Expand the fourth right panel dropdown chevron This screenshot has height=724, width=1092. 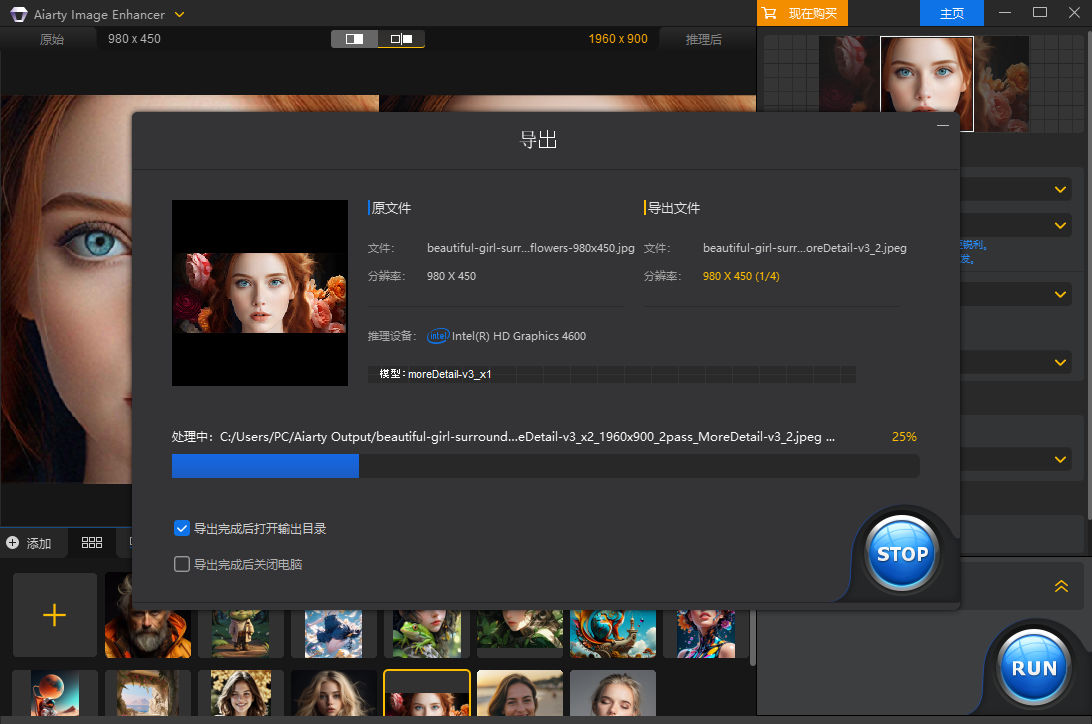pos(1060,362)
